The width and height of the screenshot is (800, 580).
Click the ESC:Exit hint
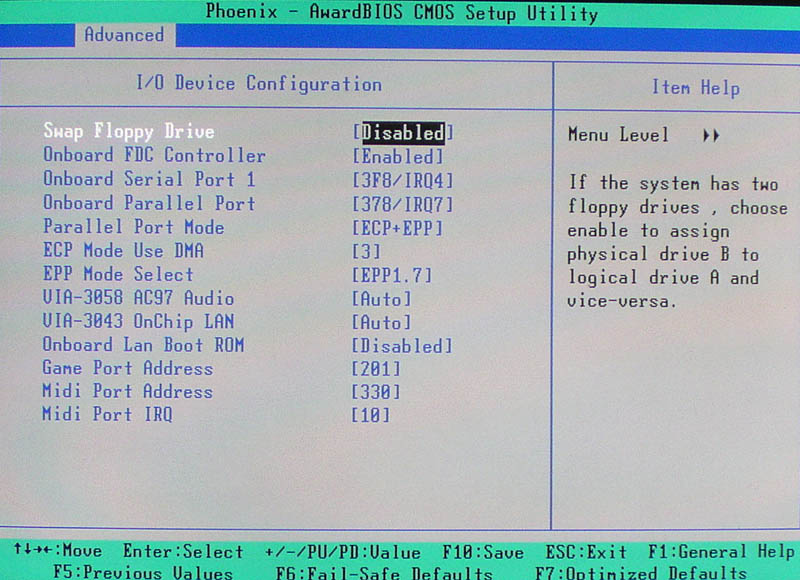tap(586, 552)
